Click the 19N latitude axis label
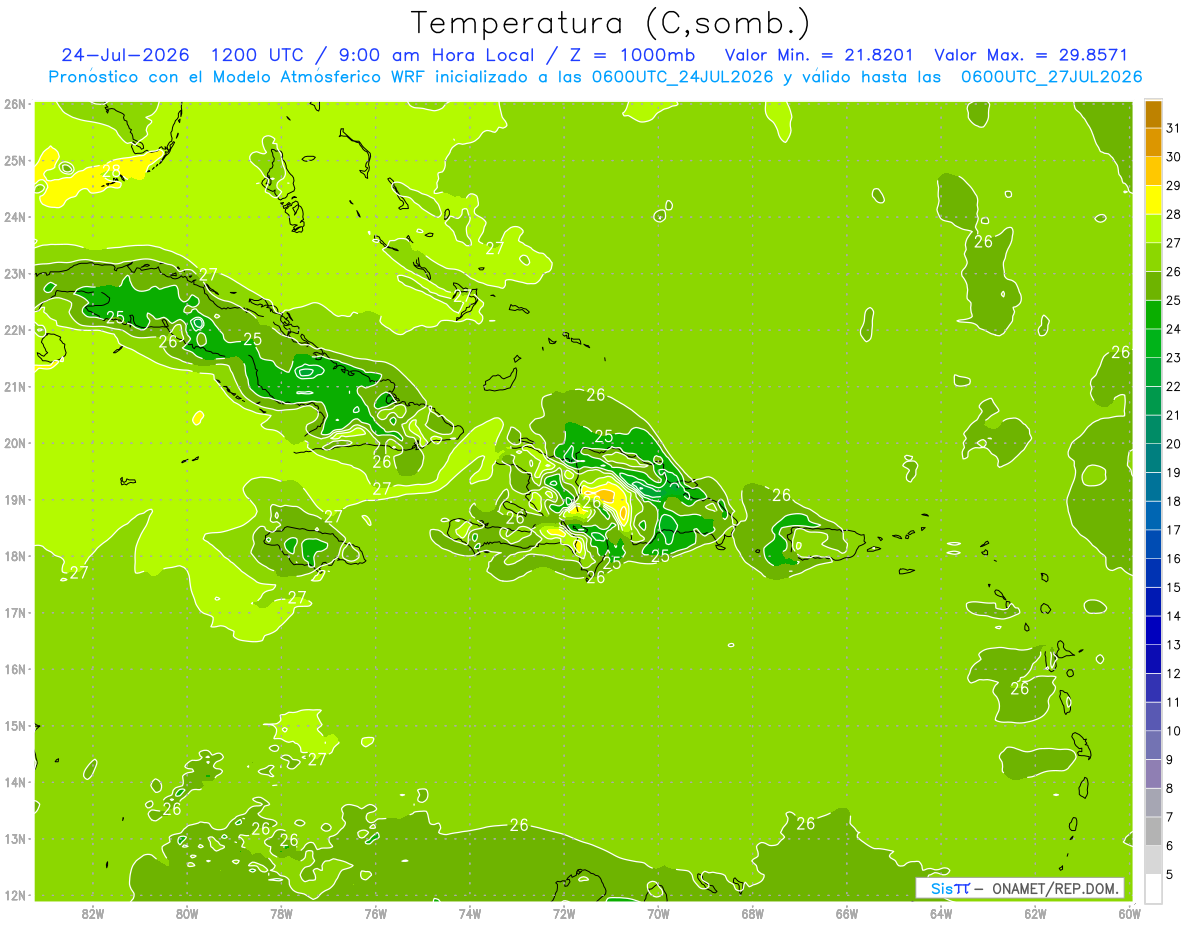This screenshot has height=927, width=1200. tap(15, 499)
